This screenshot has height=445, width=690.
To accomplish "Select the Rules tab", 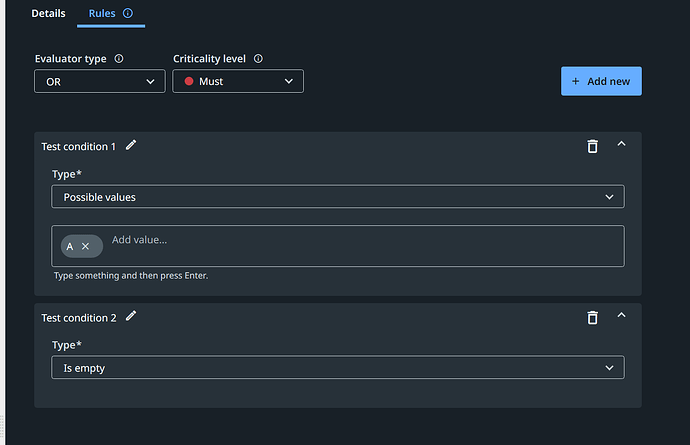I will (x=102, y=14).
